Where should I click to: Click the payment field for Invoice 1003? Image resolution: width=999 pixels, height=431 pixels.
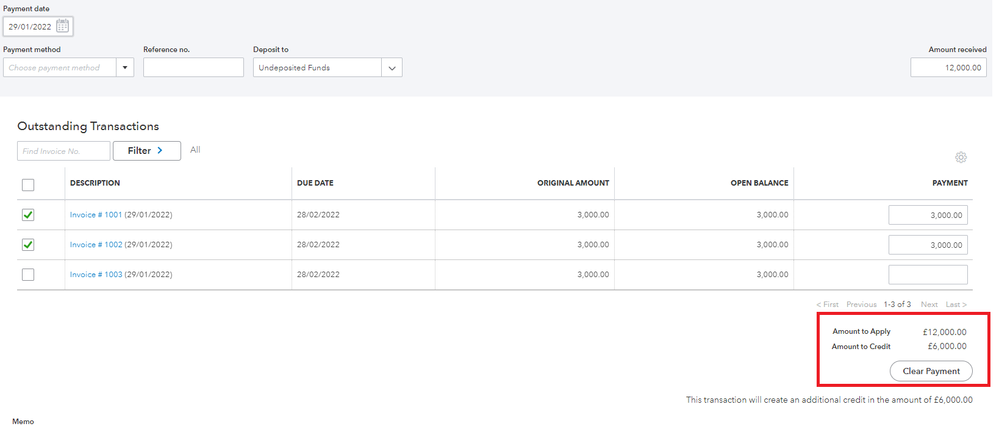point(927,275)
